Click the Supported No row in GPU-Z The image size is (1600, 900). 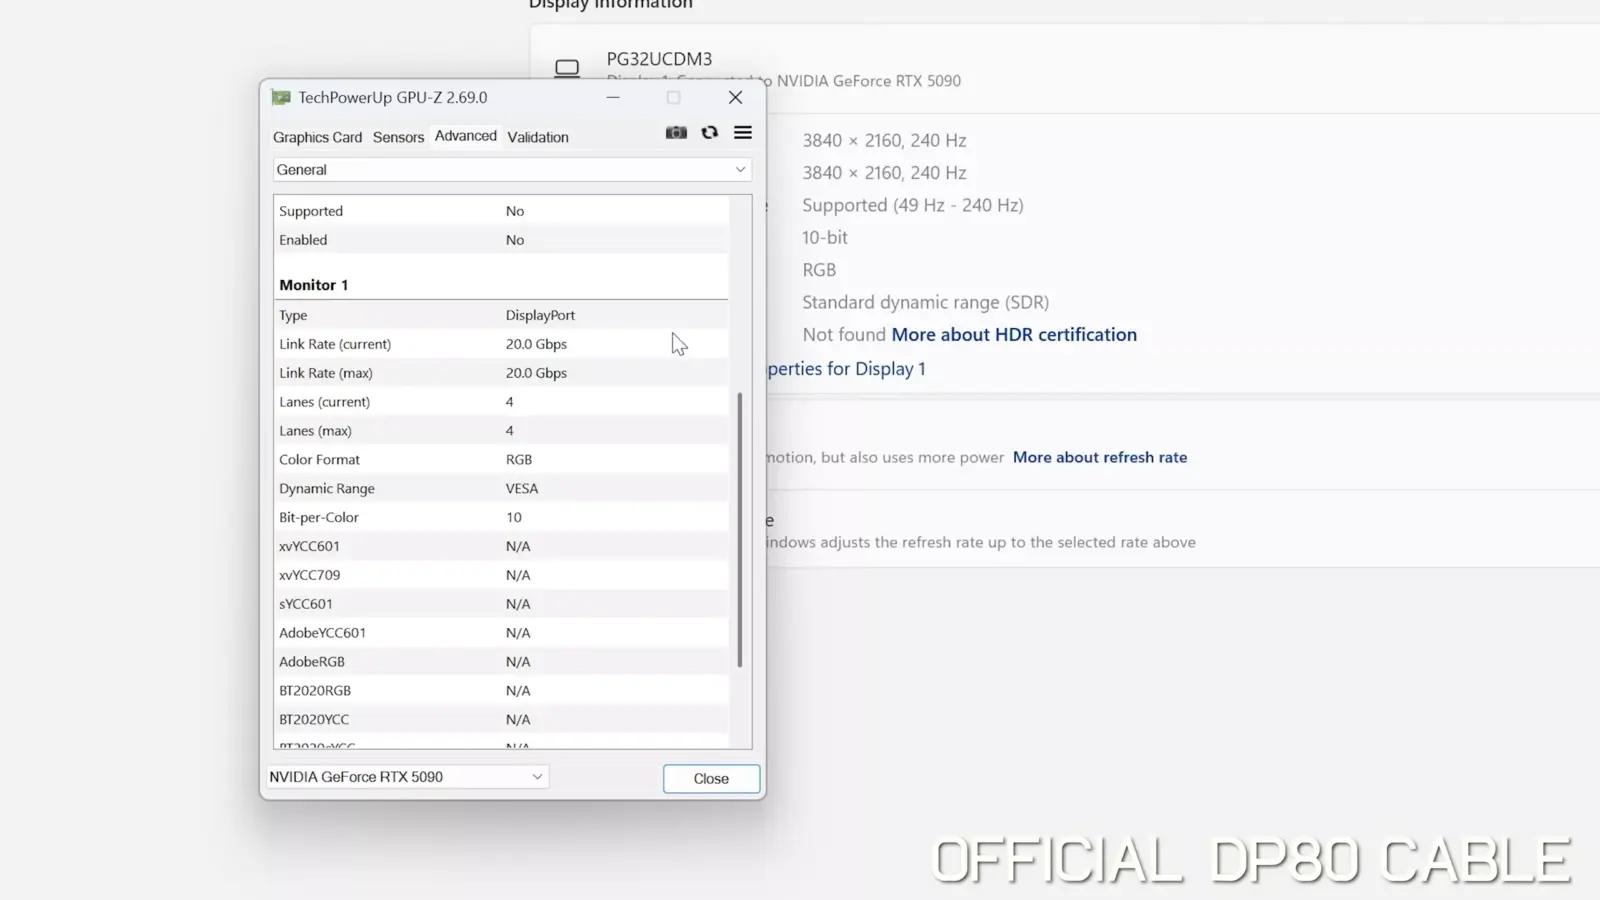click(x=501, y=211)
